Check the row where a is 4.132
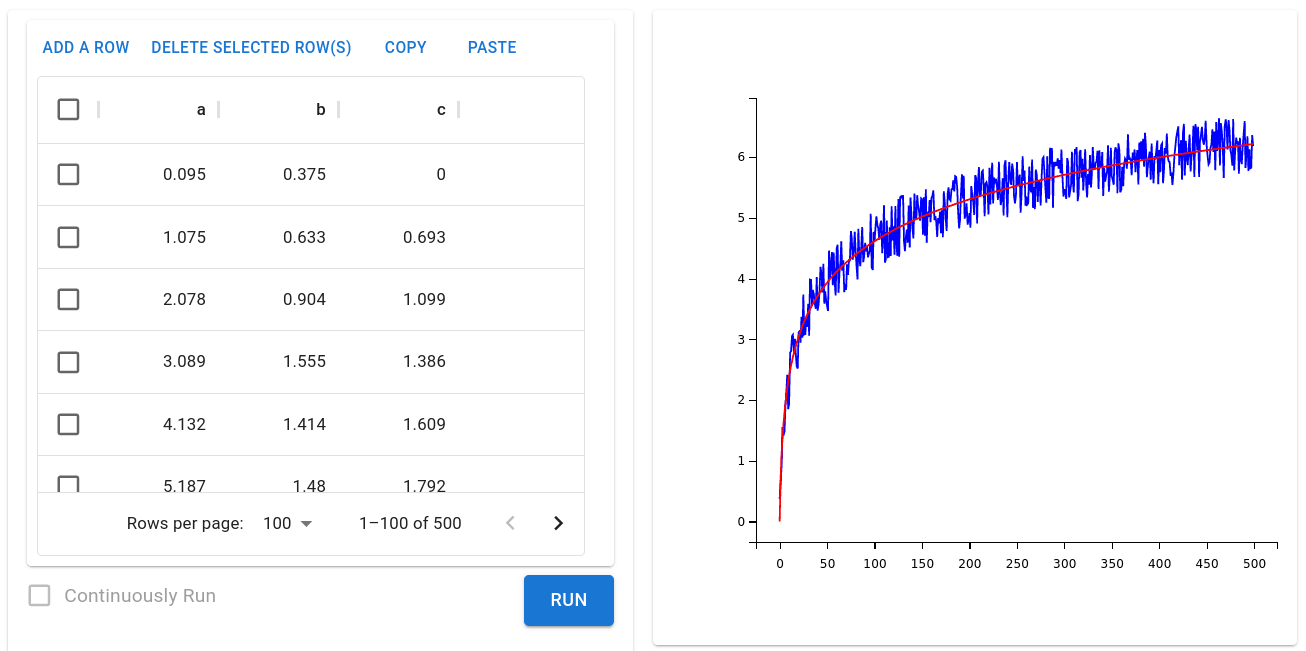1306x651 pixels. 68,423
